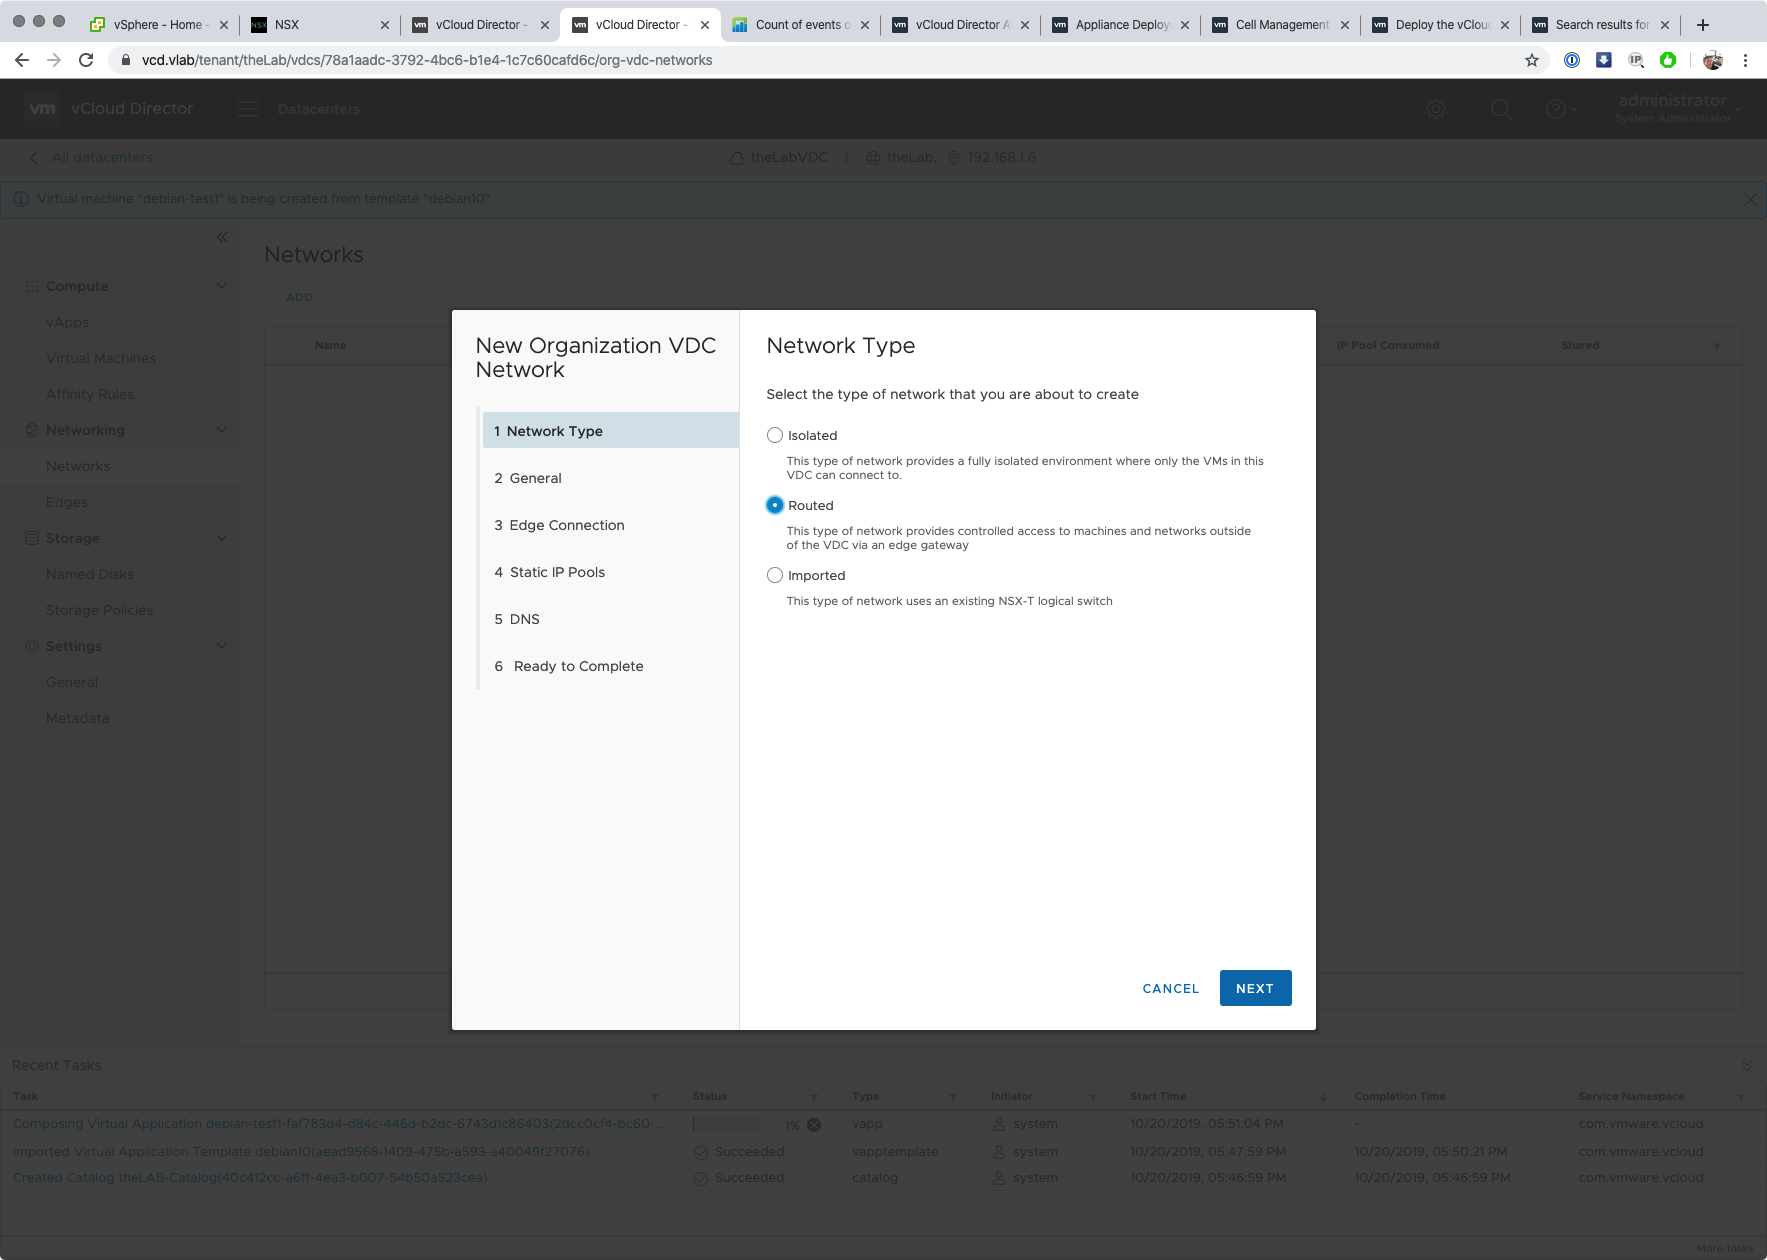Open the Chrome three-dot menu
Viewport: 1767px width, 1260px height.
click(x=1745, y=60)
